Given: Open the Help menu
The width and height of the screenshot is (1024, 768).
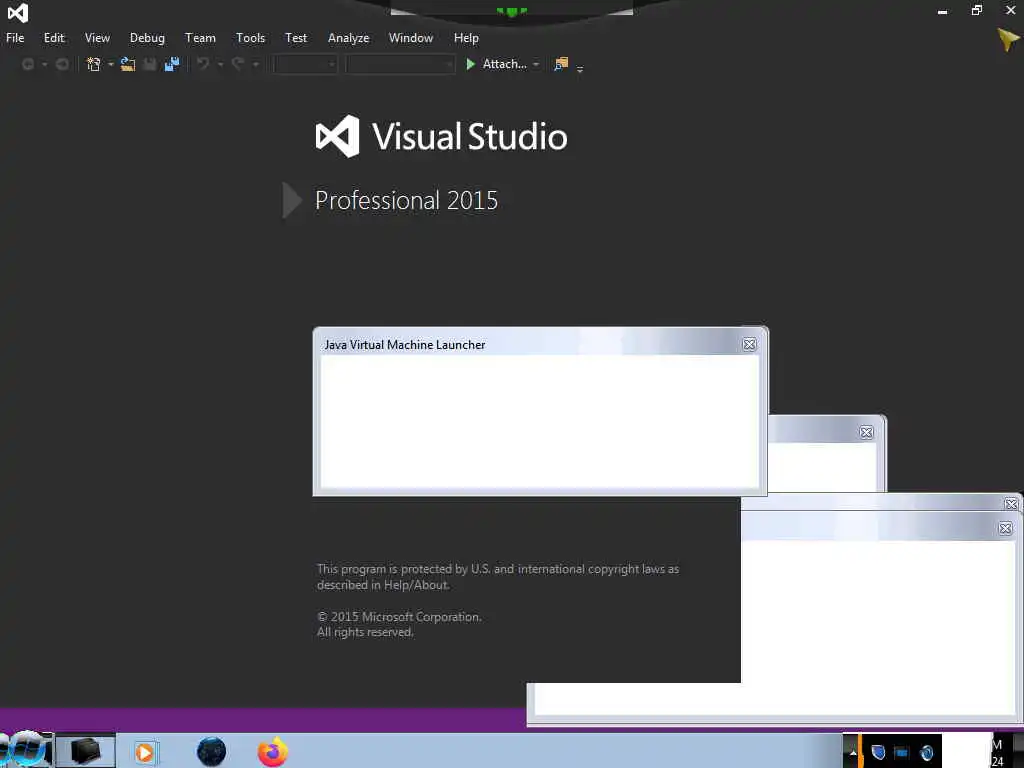Looking at the screenshot, I should tap(466, 38).
